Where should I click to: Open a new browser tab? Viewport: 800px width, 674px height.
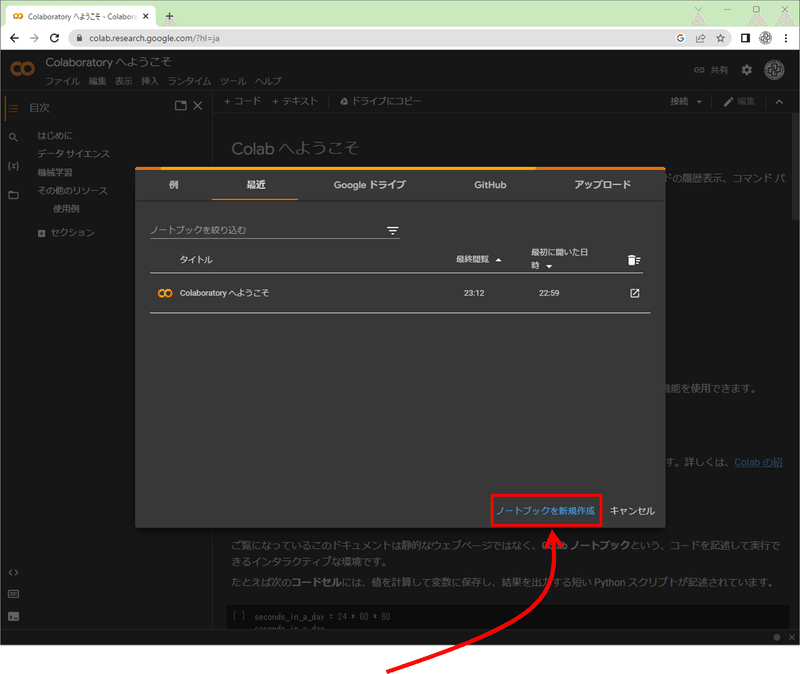click(x=169, y=16)
